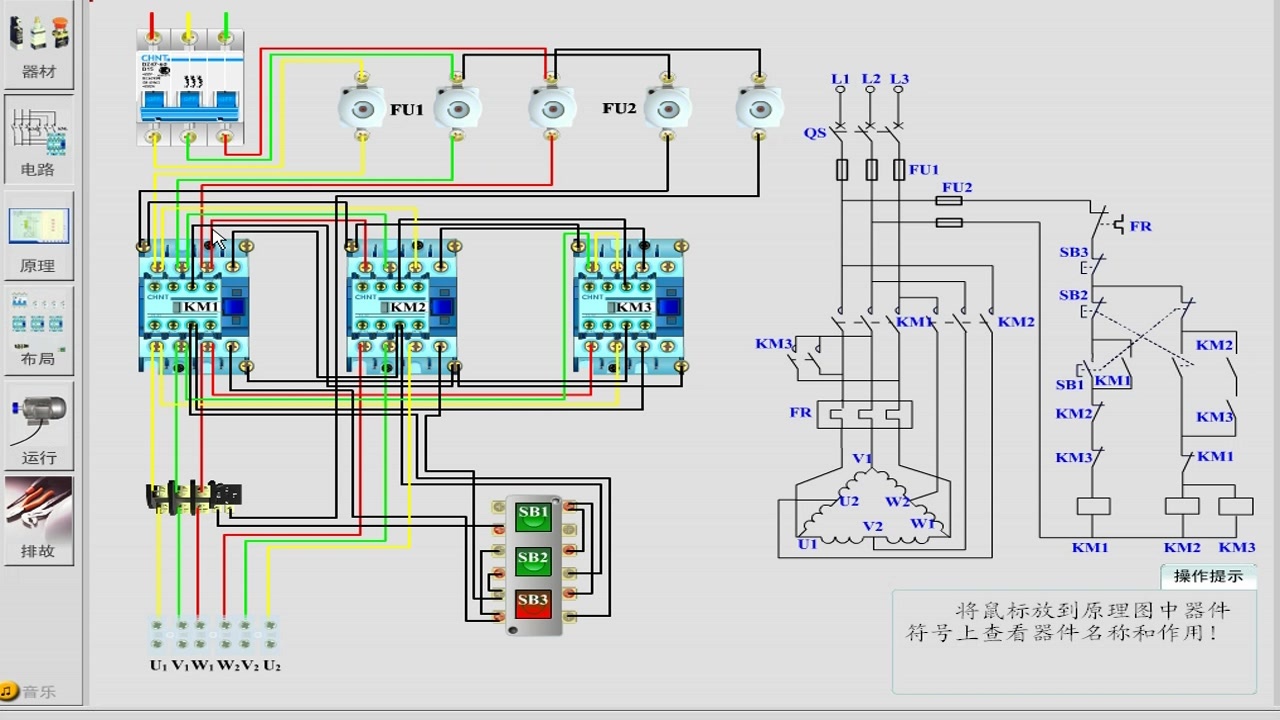
Task: Toggle the 音乐 music button
Action: coord(29,691)
